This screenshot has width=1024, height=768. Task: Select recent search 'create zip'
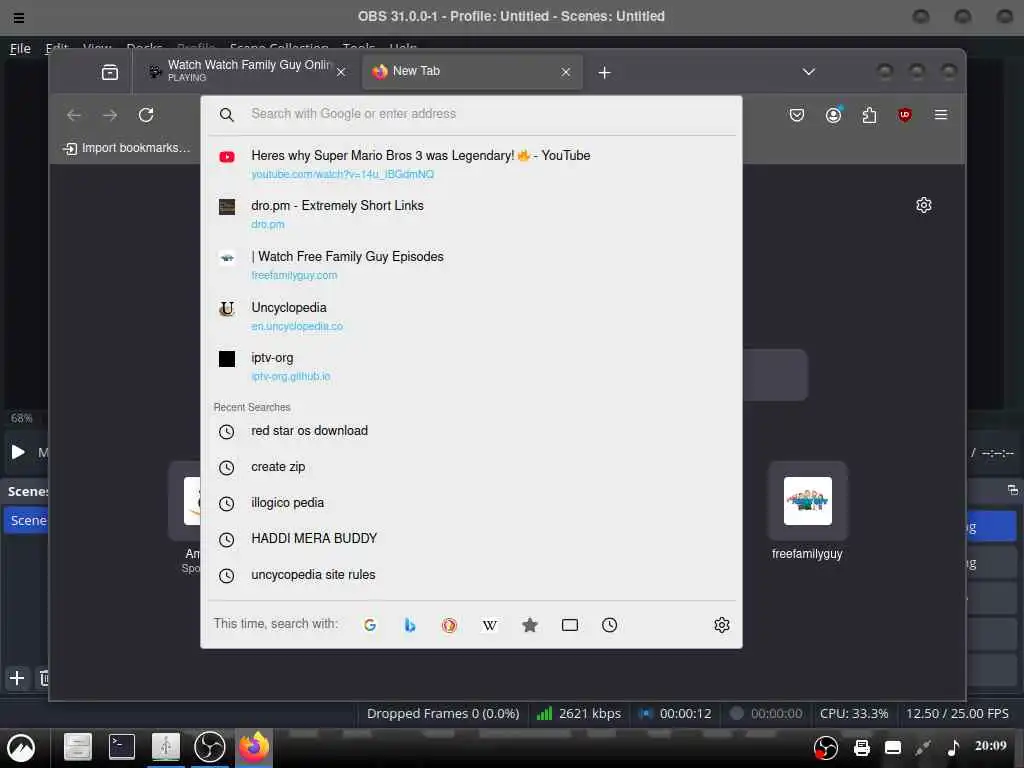tap(472, 467)
